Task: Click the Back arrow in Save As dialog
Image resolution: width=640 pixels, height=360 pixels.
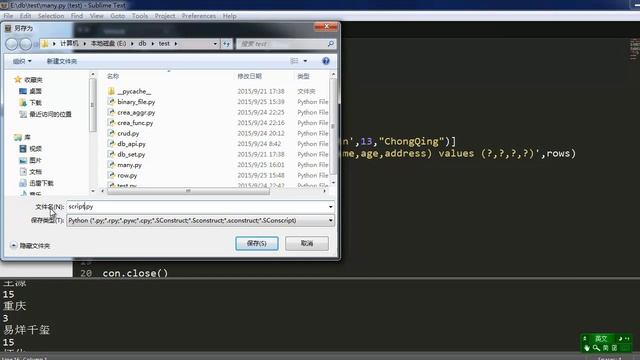Action: pyautogui.click(x=12, y=44)
